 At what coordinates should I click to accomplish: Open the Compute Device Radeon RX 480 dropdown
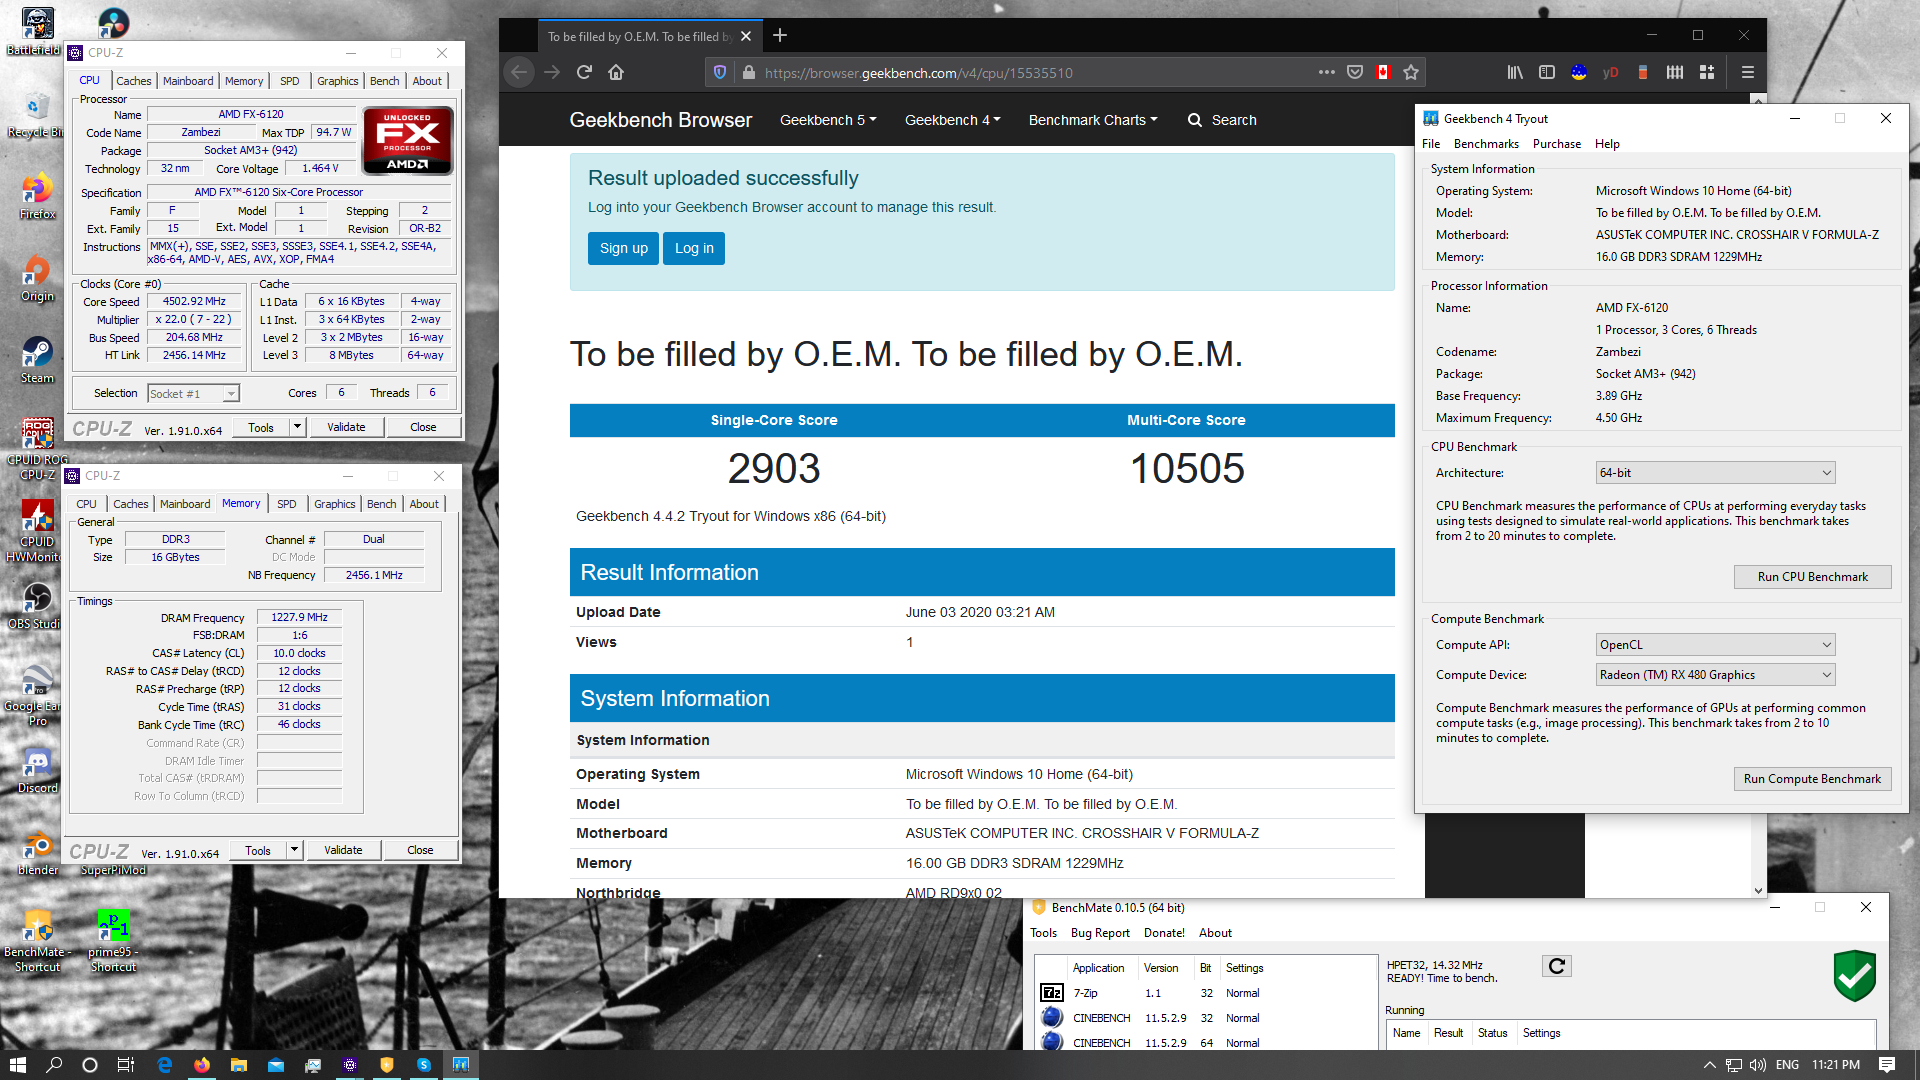[1715, 675]
